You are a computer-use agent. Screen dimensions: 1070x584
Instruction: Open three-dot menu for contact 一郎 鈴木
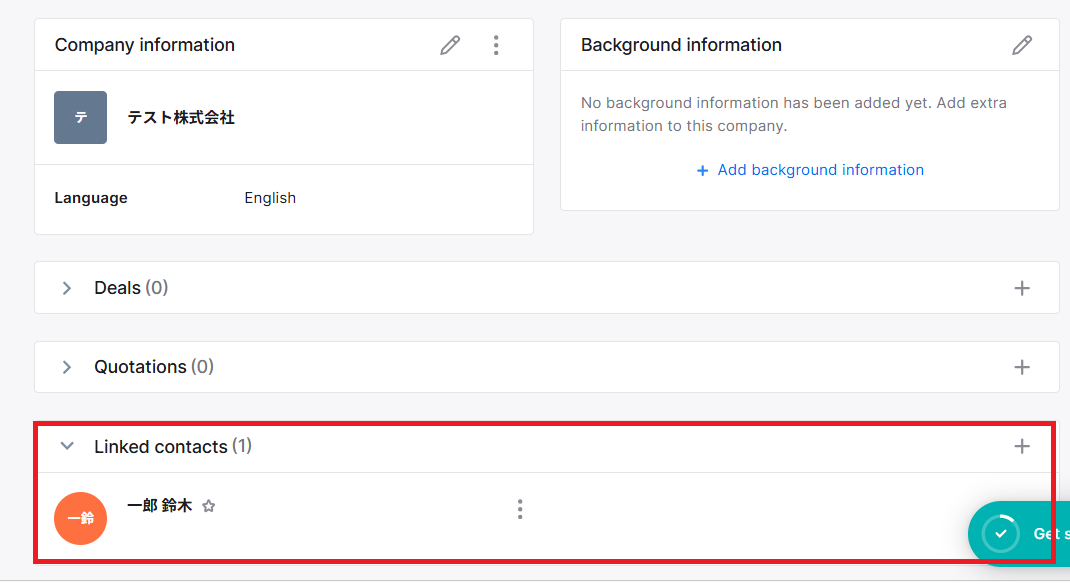tap(519, 509)
